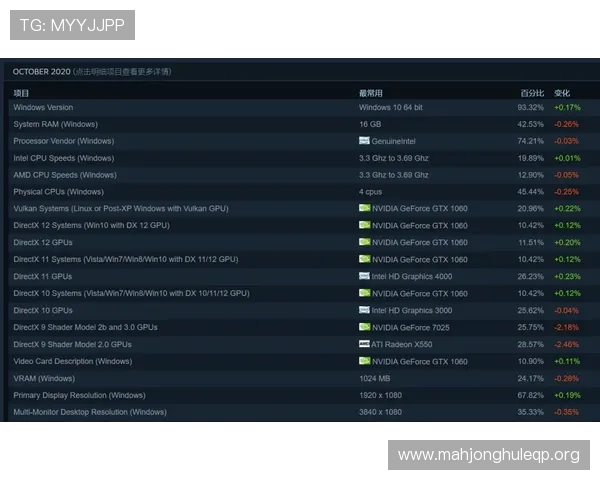Image resolution: width=600 pixels, height=480 pixels.
Task: Click Intel logo beside Intel HD Graphics 4000
Action: 364,276
